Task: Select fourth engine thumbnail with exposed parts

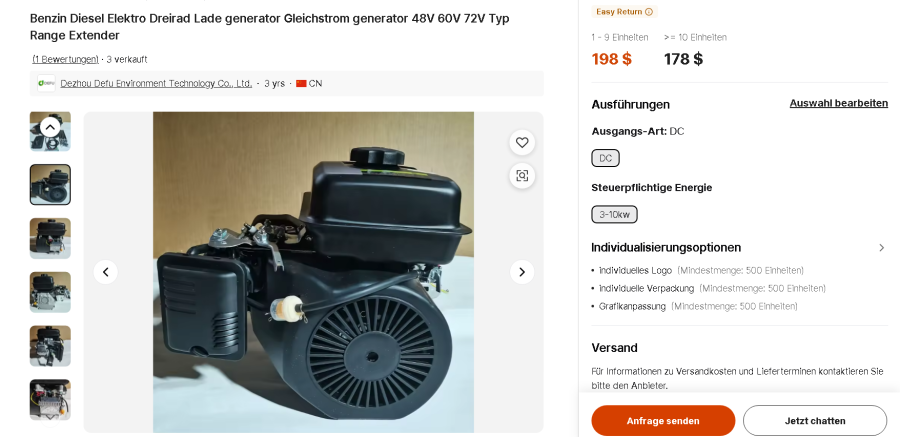Action: point(51,292)
